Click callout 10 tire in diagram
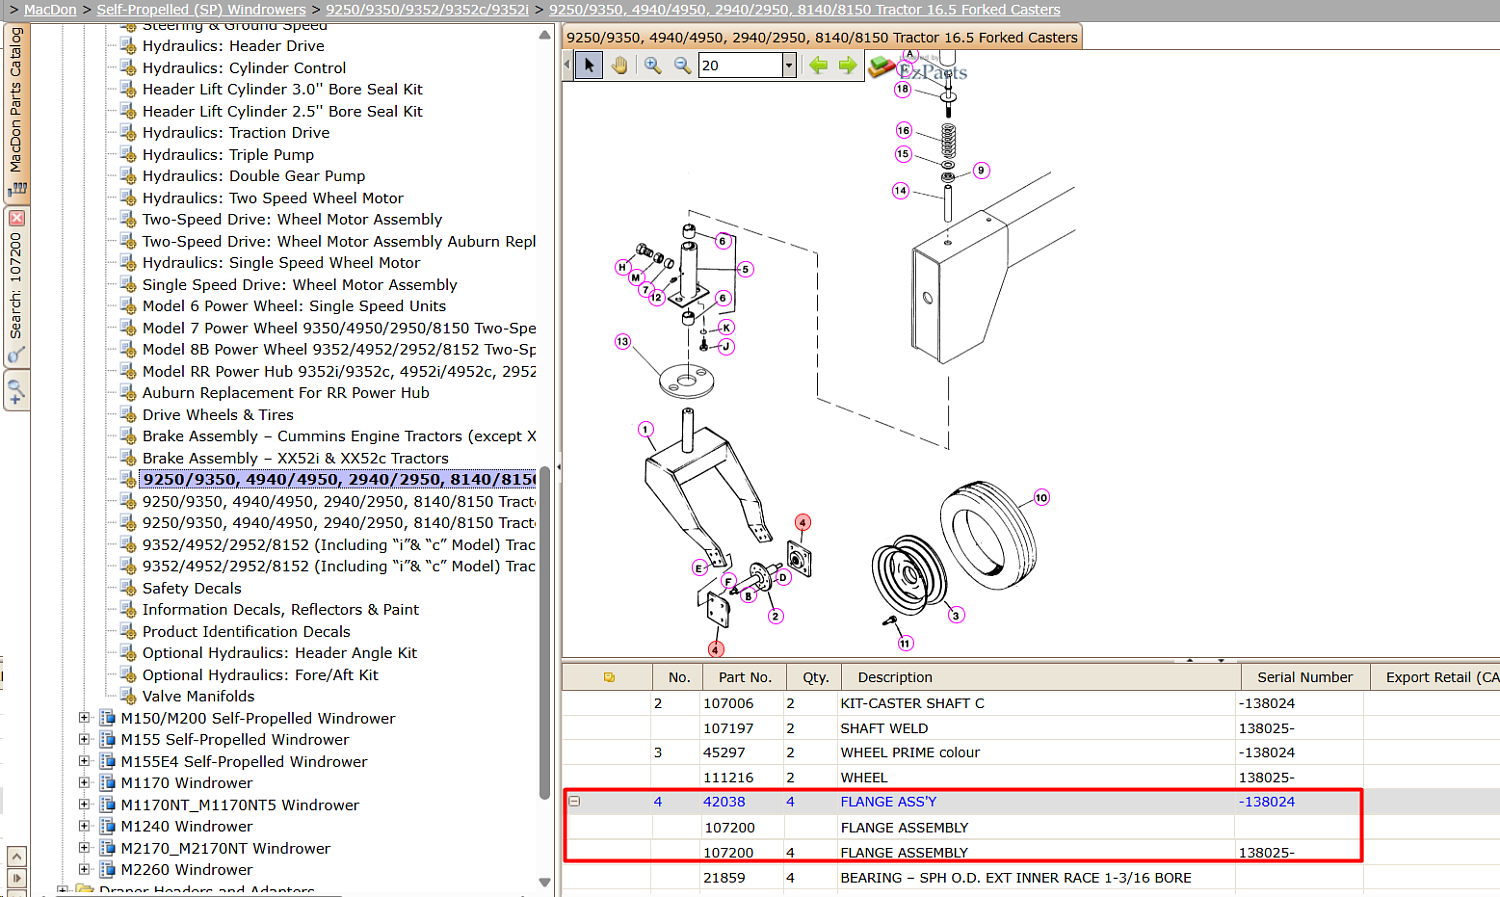The width and height of the screenshot is (1500, 897). pyautogui.click(x=1041, y=498)
